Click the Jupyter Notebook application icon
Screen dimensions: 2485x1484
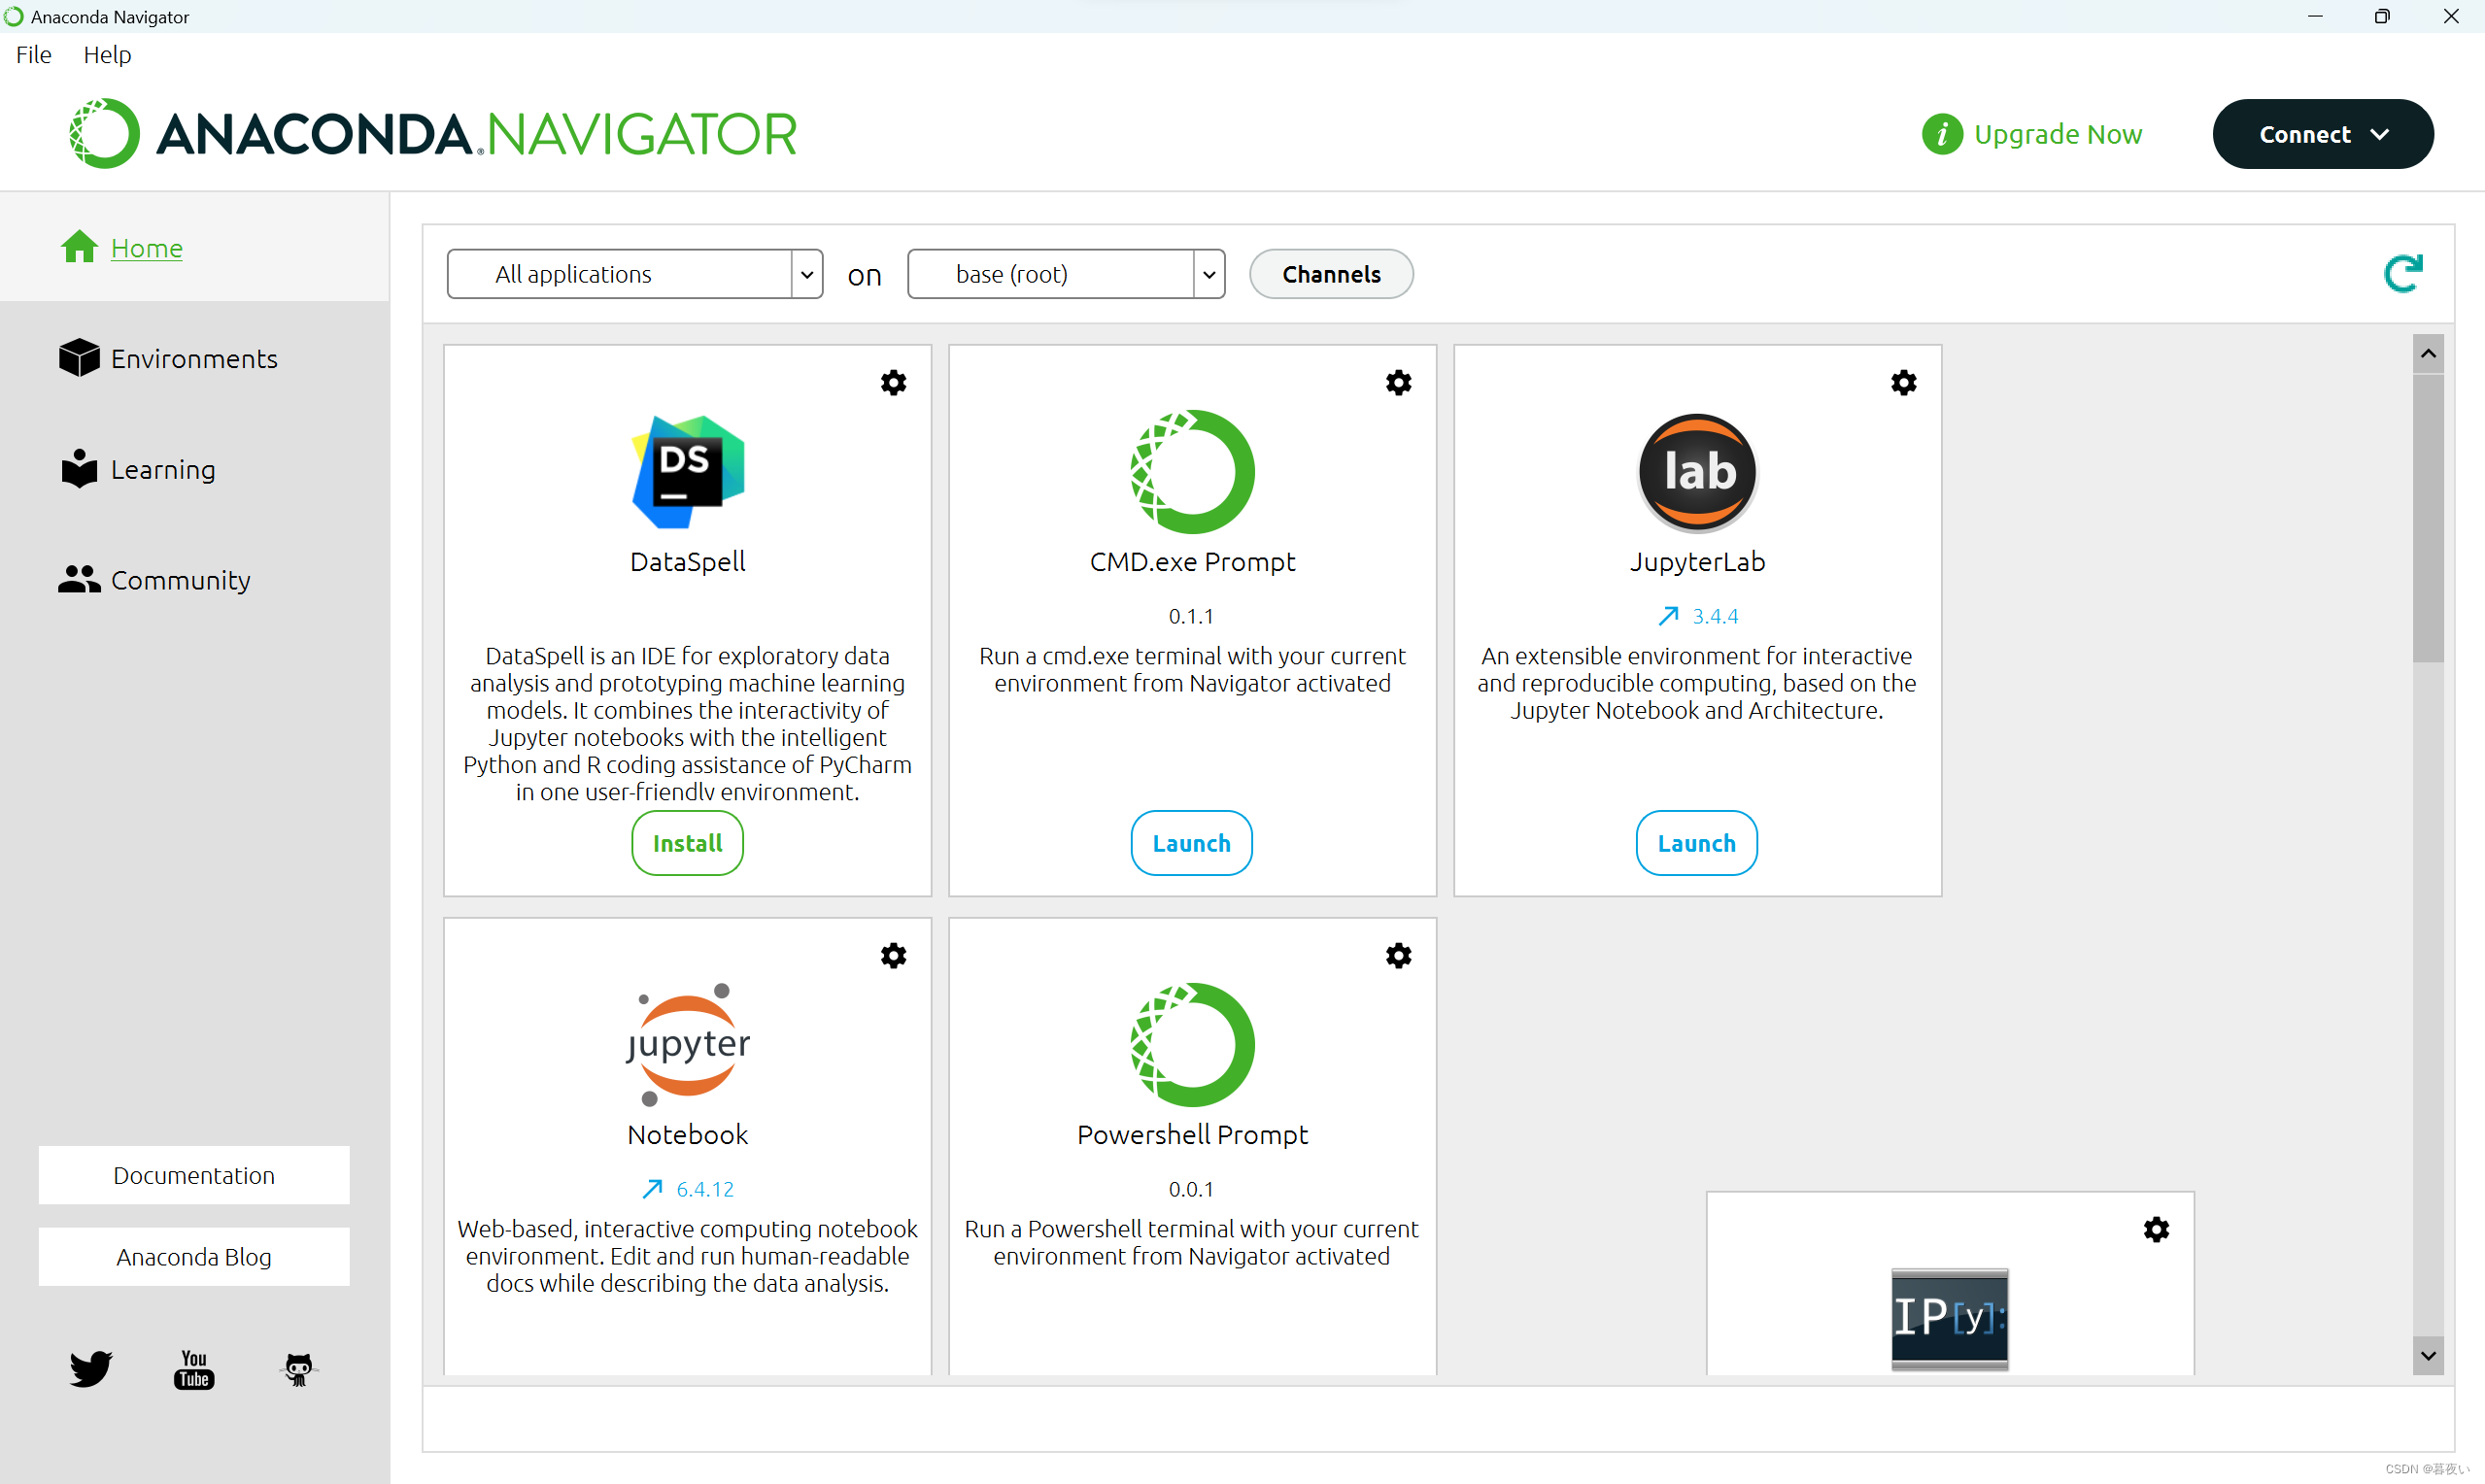click(687, 1042)
